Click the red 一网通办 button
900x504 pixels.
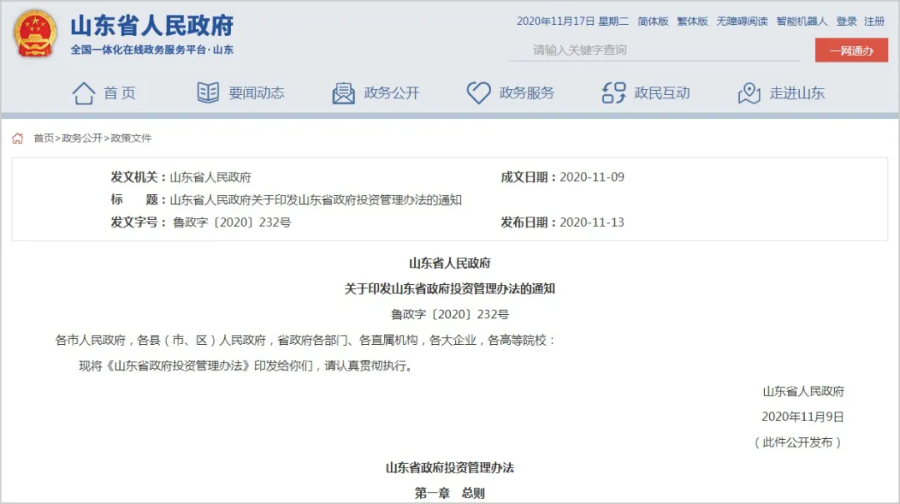[851, 51]
